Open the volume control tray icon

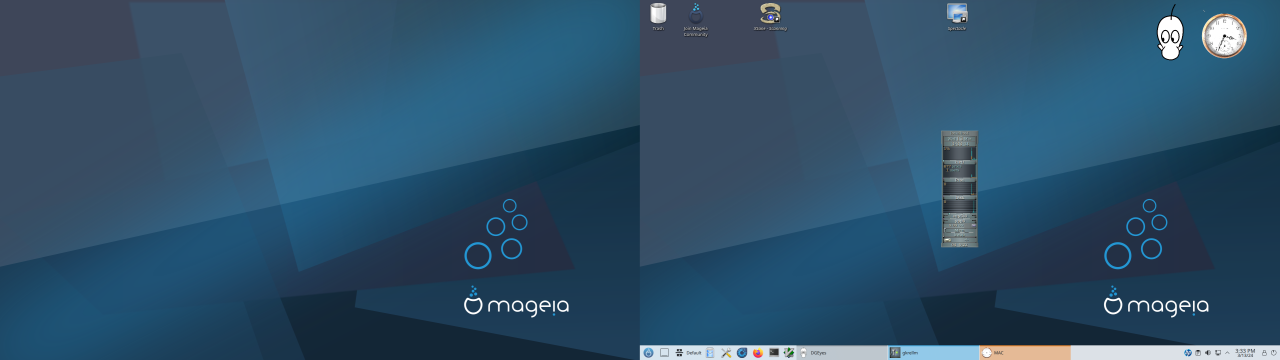(1208, 353)
